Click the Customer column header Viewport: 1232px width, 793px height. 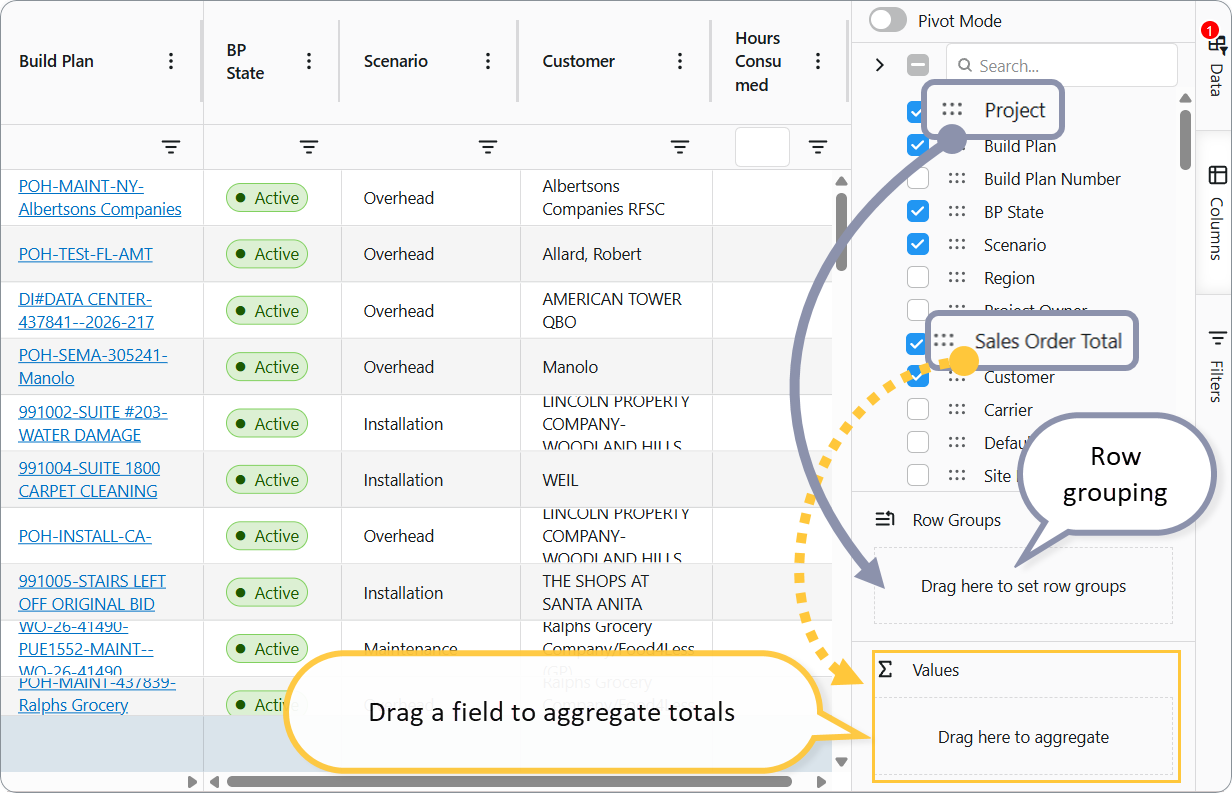coord(579,61)
